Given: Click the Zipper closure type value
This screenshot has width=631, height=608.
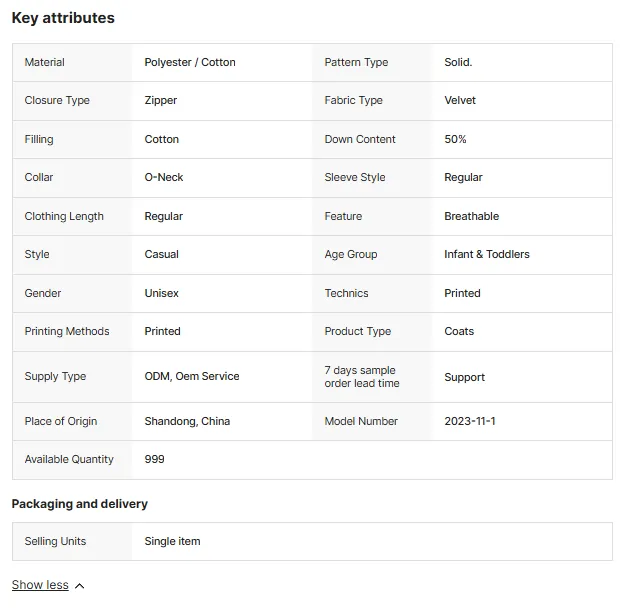Looking at the screenshot, I should click(161, 101).
